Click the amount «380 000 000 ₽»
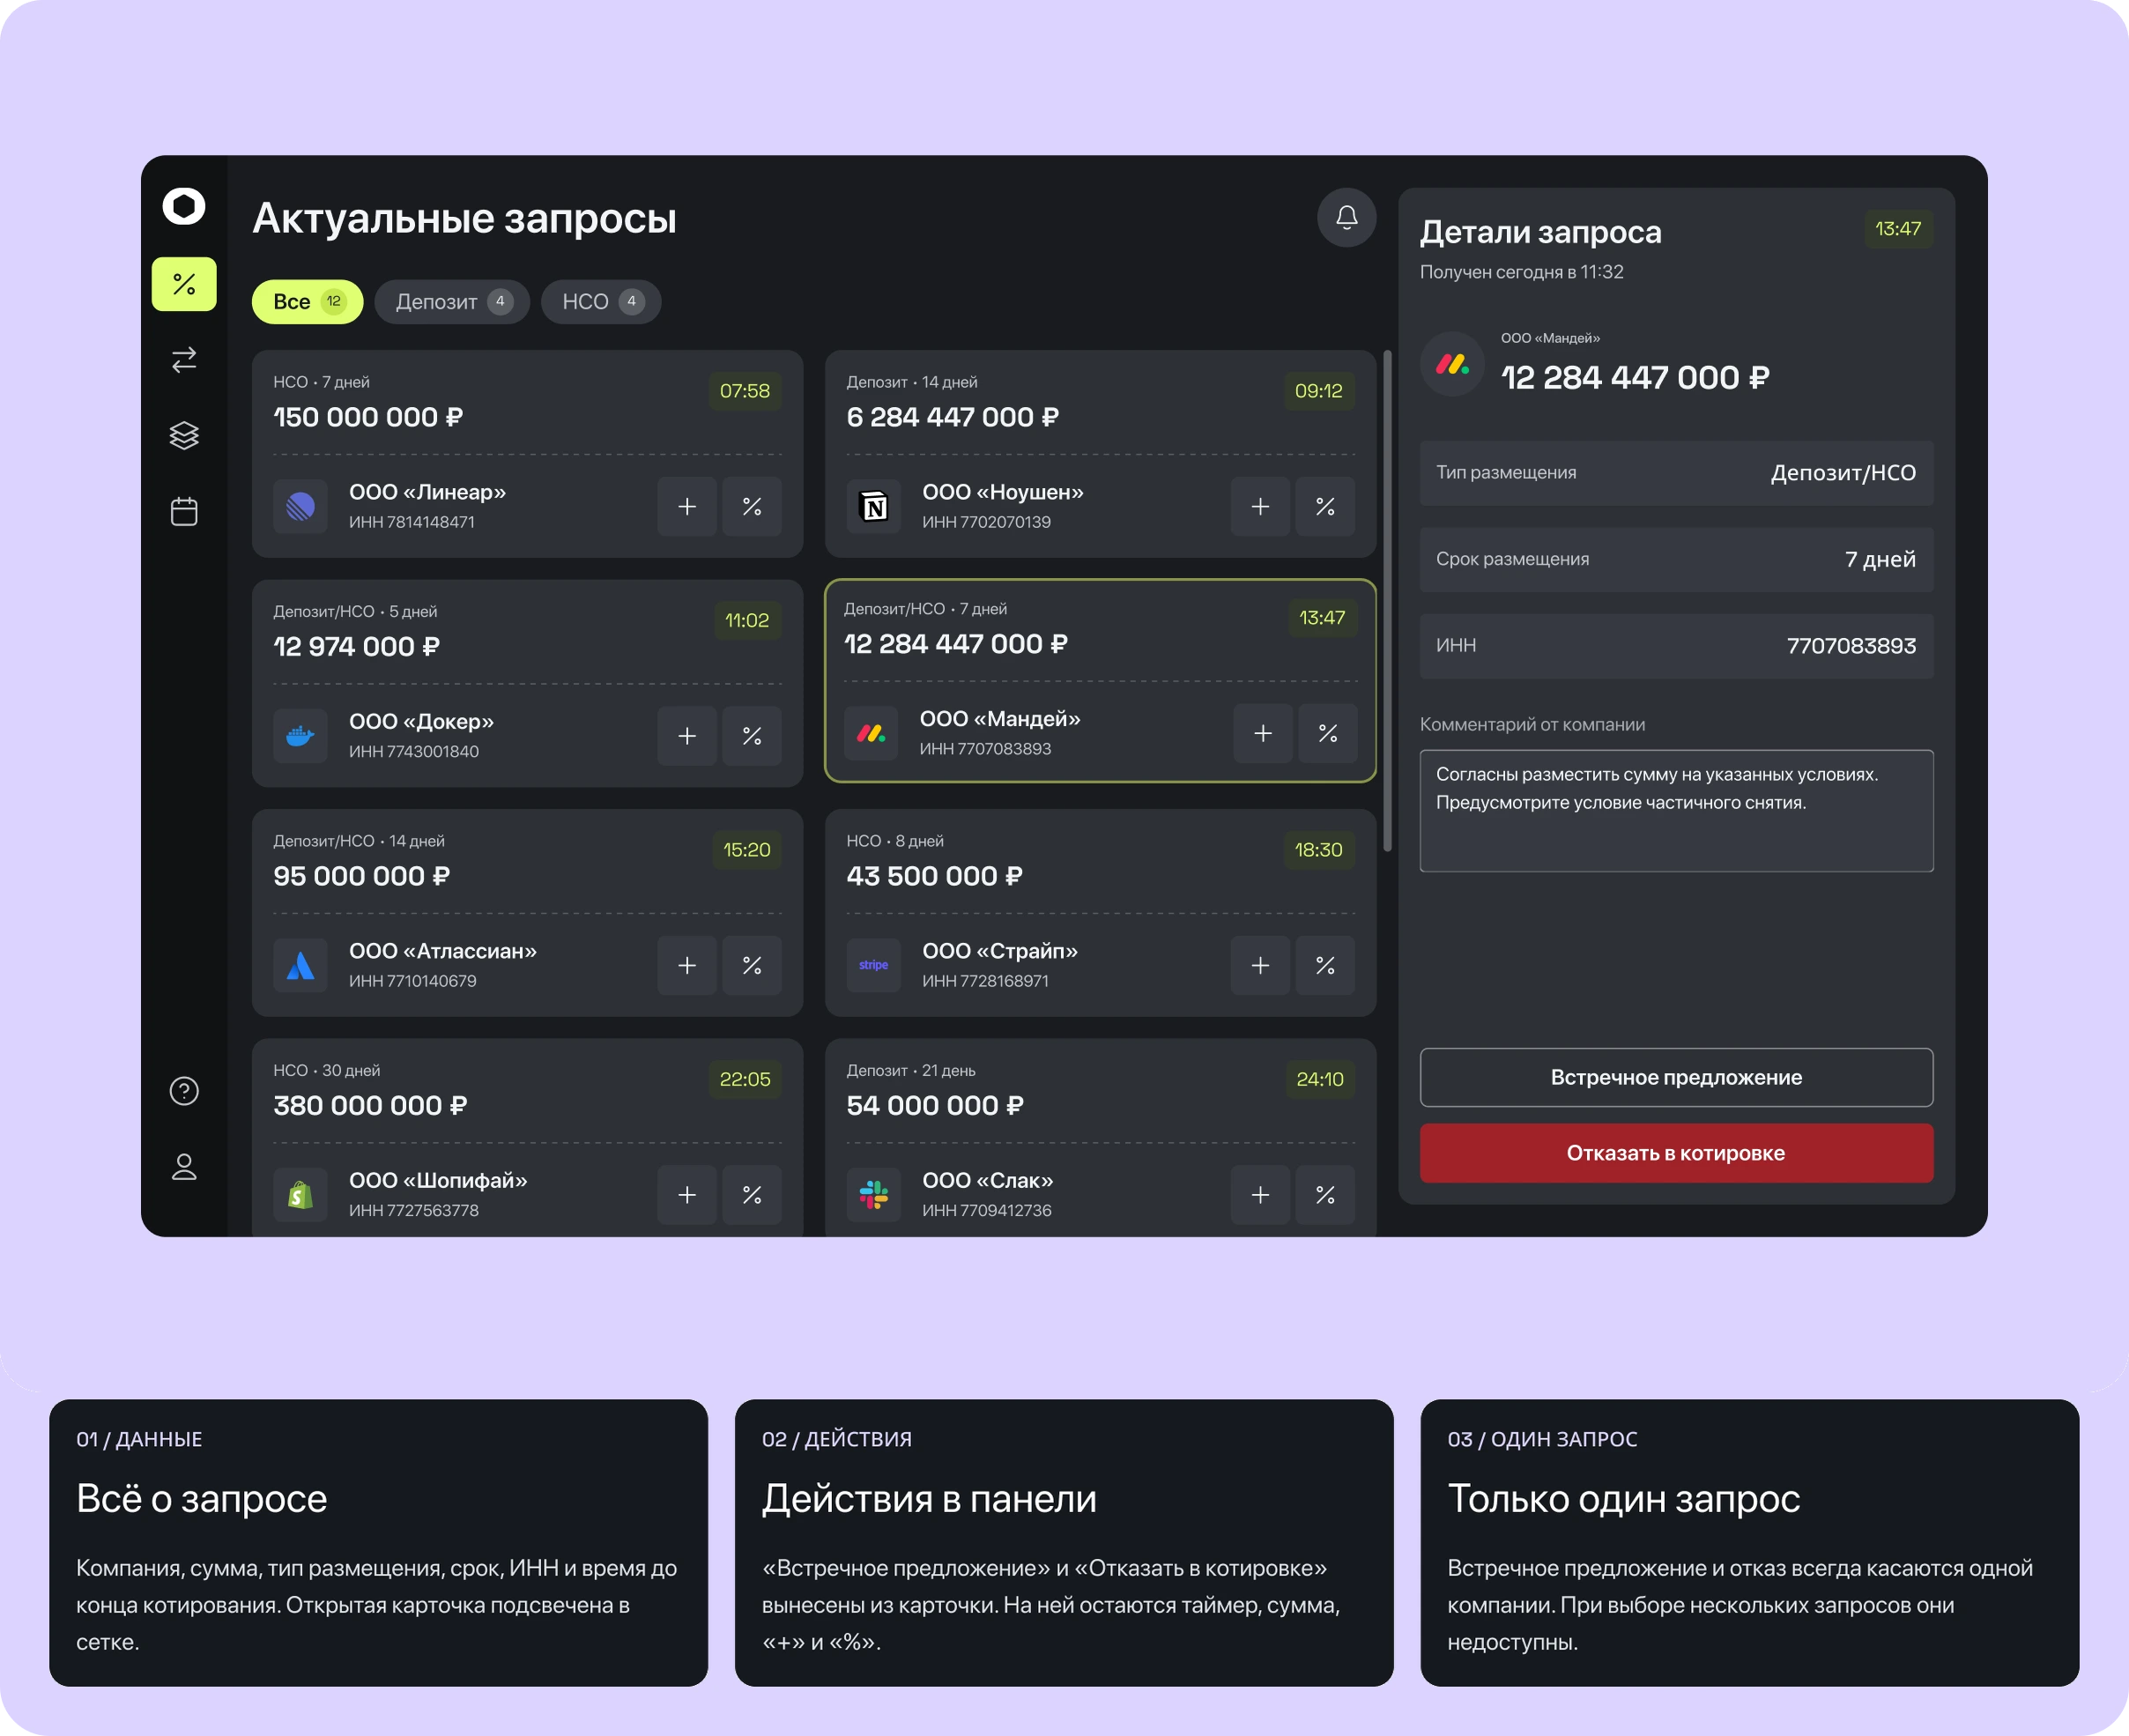Image resolution: width=2129 pixels, height=1736 pixels. pos(370,1105)
